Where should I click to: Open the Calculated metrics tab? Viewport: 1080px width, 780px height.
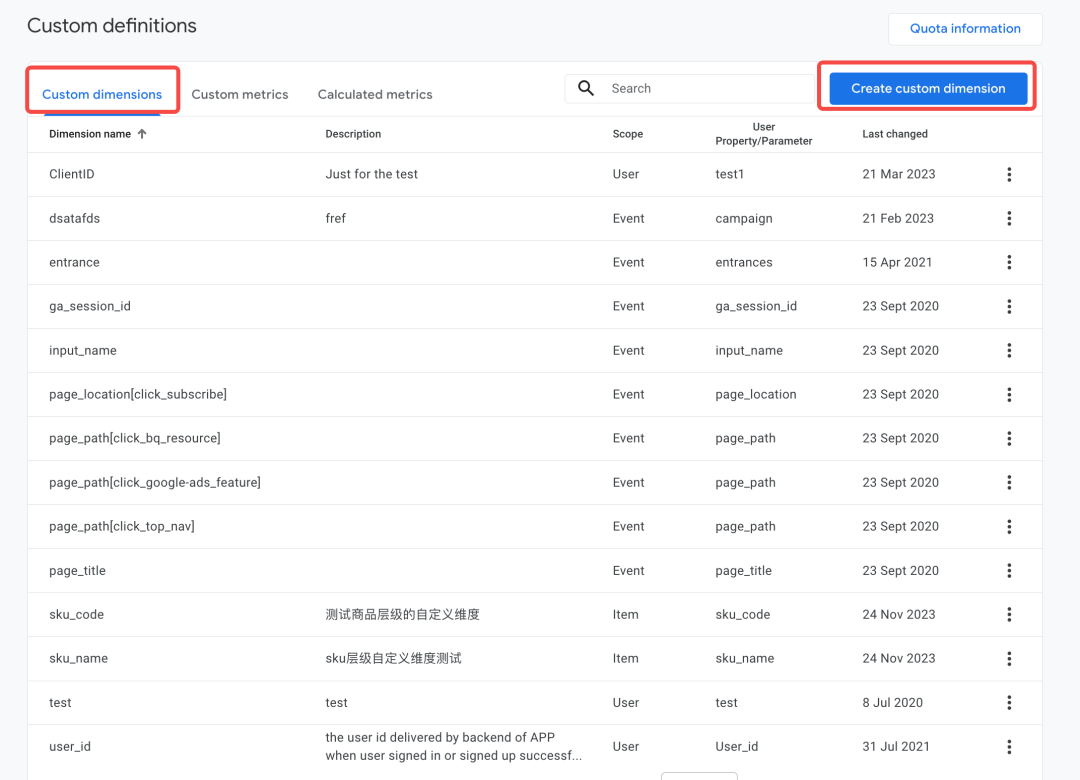[x=375, y=94]
